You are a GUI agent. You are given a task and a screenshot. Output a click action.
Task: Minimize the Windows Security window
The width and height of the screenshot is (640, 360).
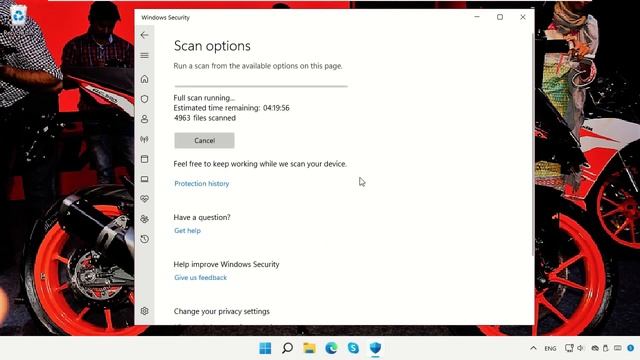coord(477,17)
